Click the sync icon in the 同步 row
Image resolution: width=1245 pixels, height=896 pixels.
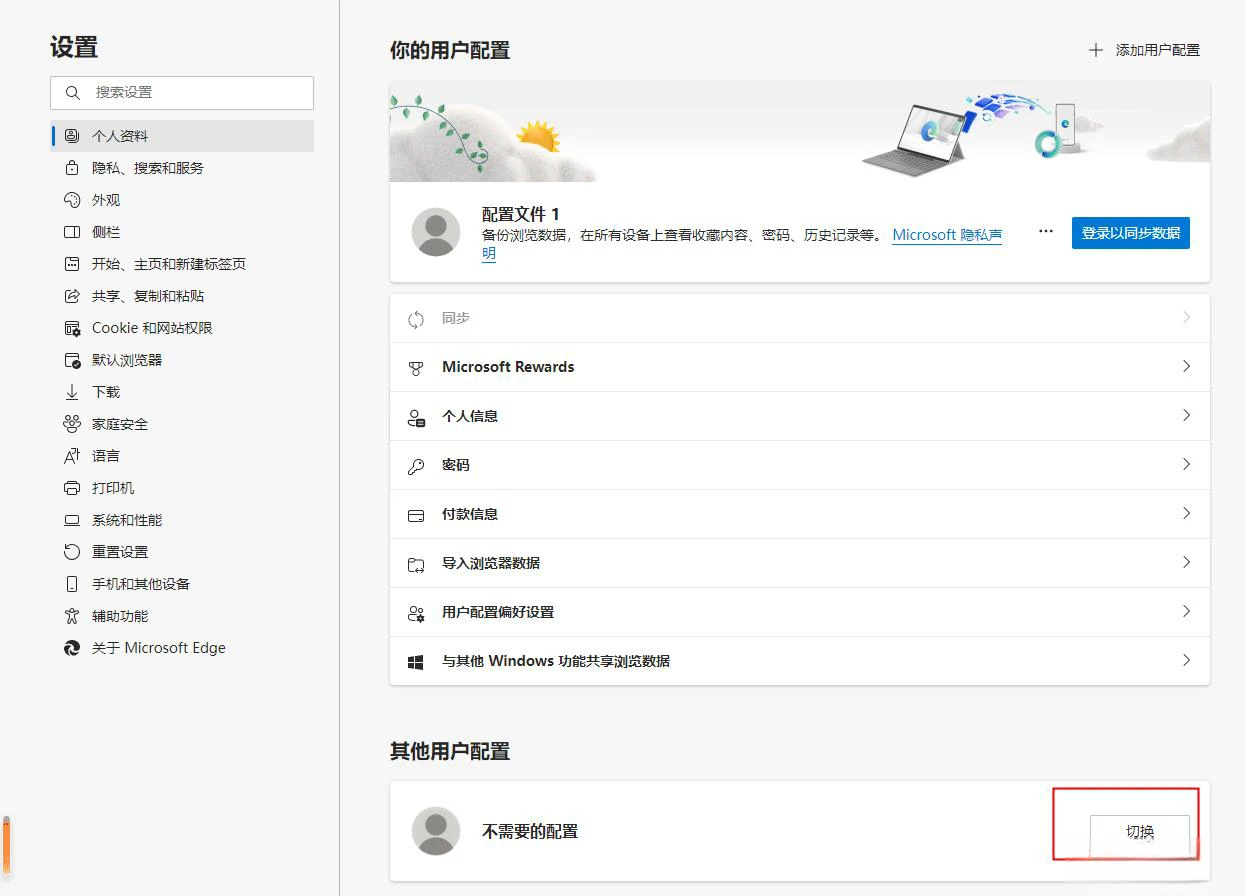(x=416, y=319)
